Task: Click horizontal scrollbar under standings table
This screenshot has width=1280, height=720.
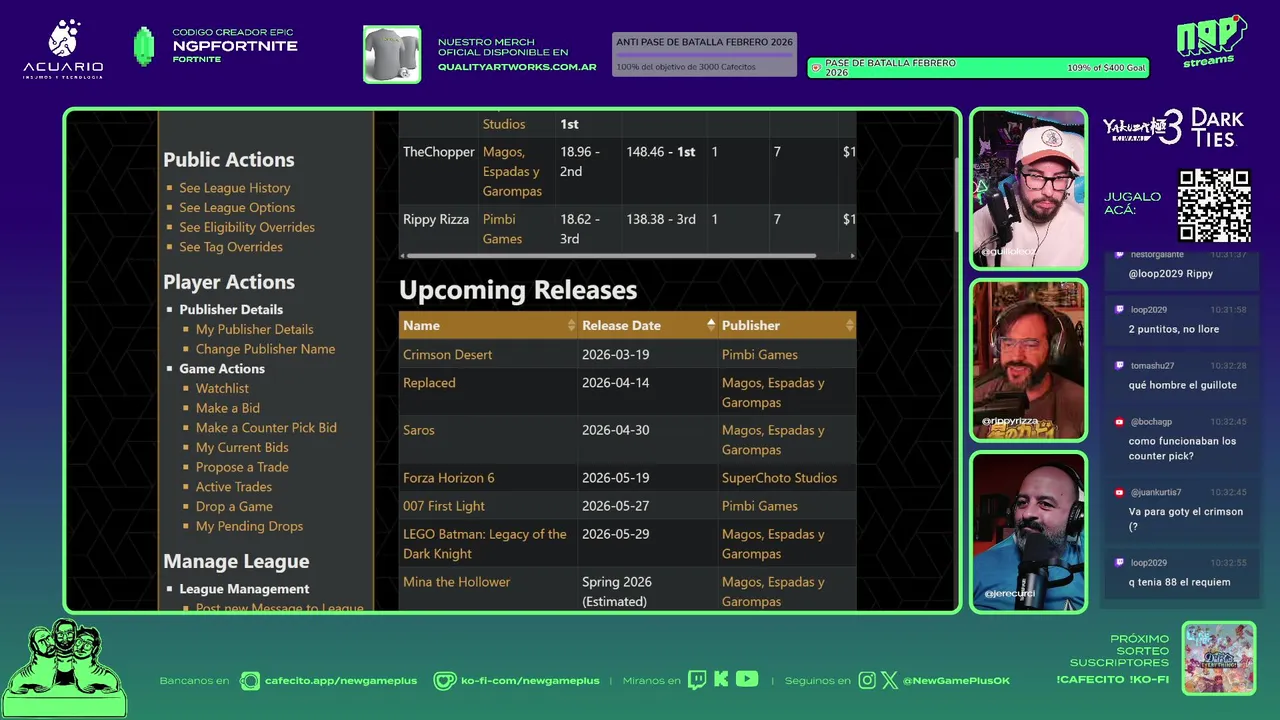Action: point(612,256)
